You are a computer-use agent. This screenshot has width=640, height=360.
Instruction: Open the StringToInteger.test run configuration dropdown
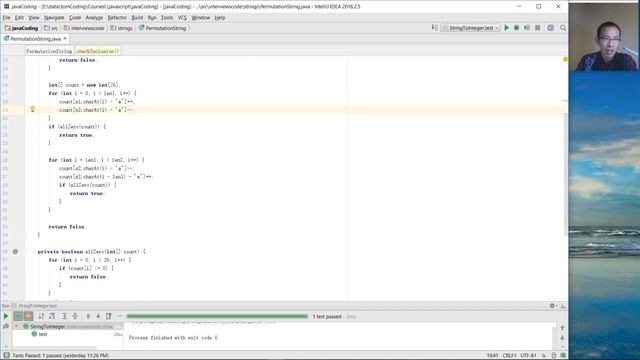pyautogui.click(x=471, y=28)
